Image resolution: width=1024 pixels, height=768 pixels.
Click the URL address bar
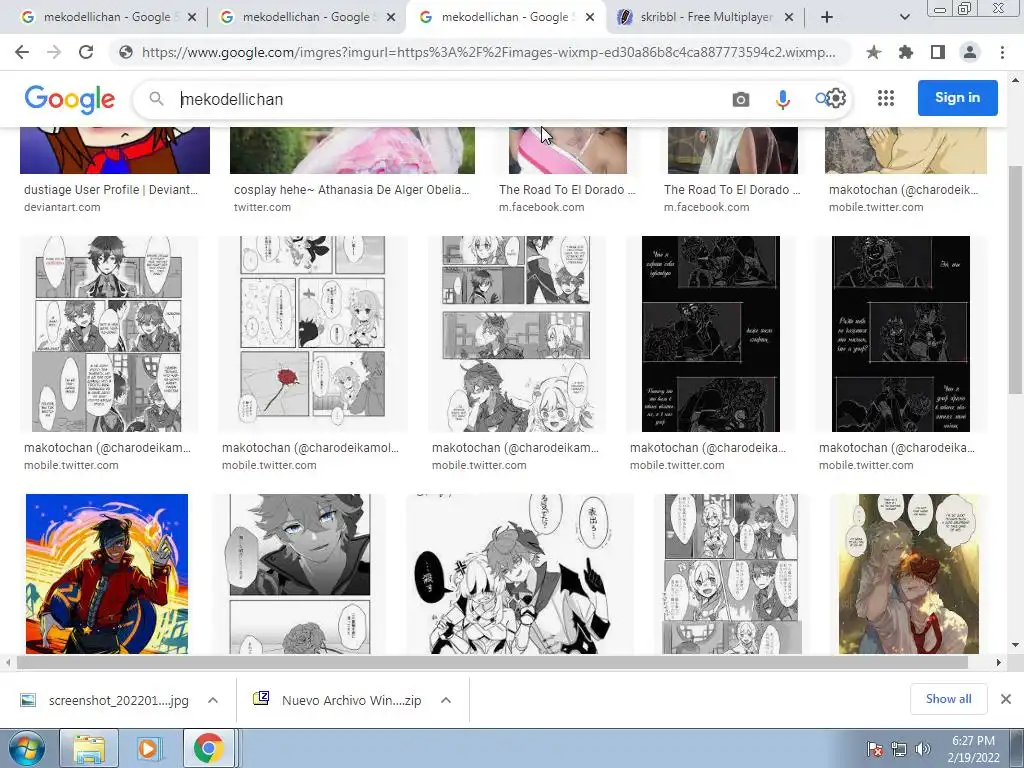click(x=488, y=52)
